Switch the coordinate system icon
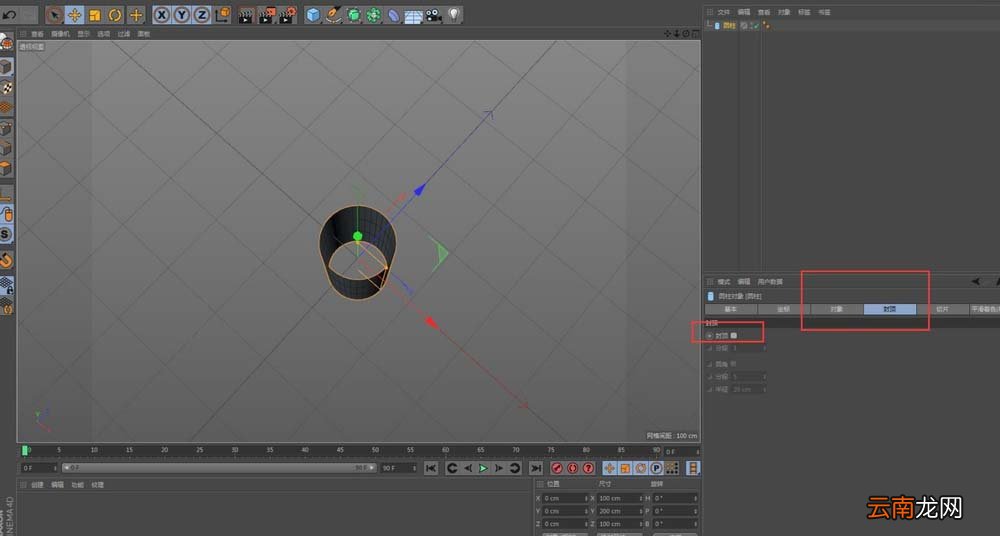Viewport: 1000px width, 536px height. click(x=222, y=15)
